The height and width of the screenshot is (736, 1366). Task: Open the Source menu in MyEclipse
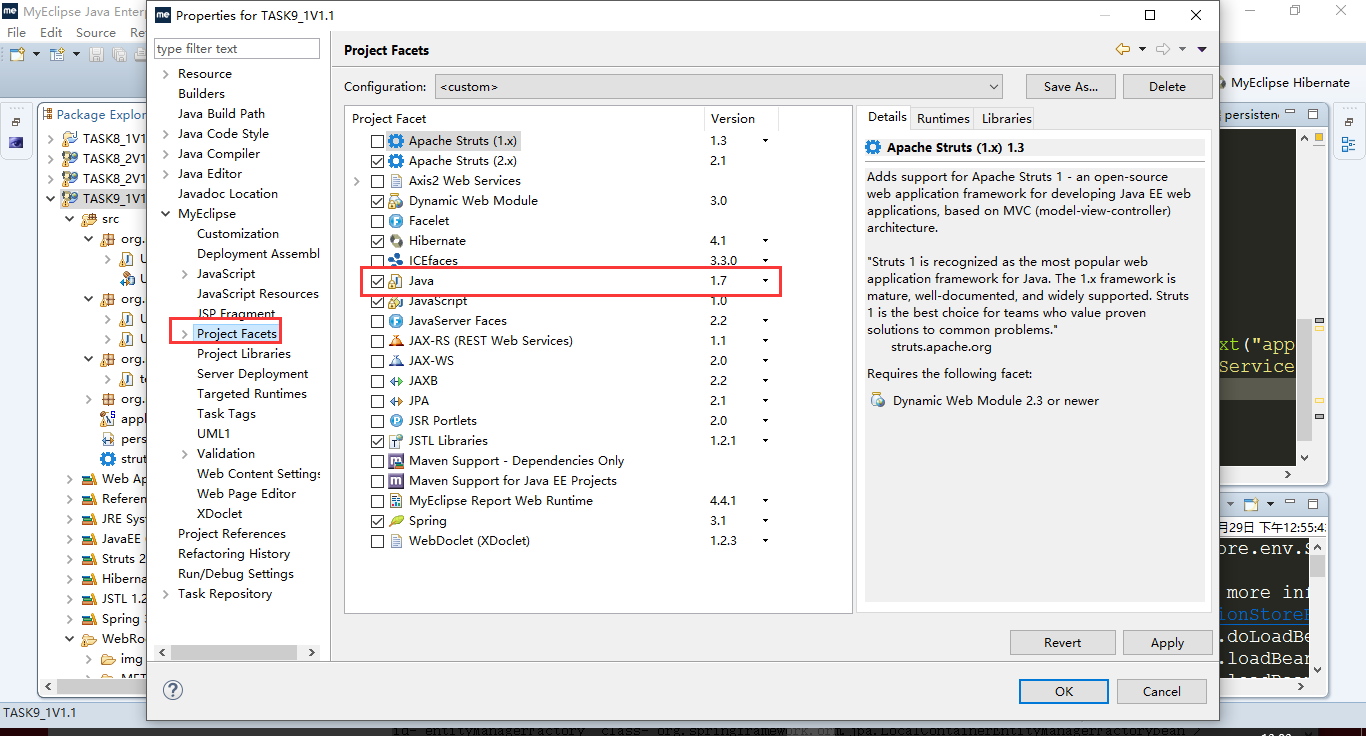96,32
